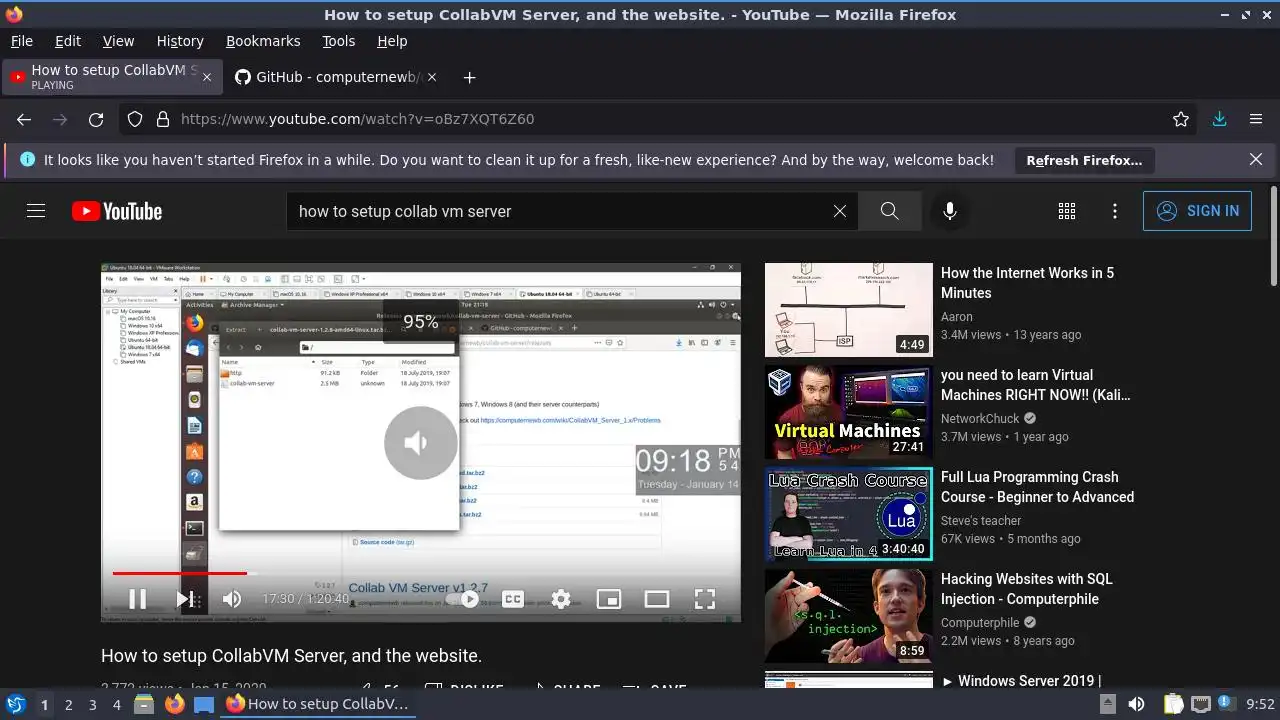1280x720 pixels.
Task: Open 'Hacking Websites with SQL Injection' title
Action: pos(1027,589)
